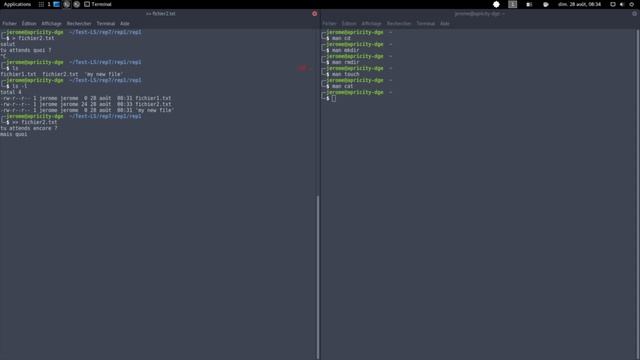640x360 pixels.
Task: Open Affichage menu in right terminal window
Action: pos(371,24)
